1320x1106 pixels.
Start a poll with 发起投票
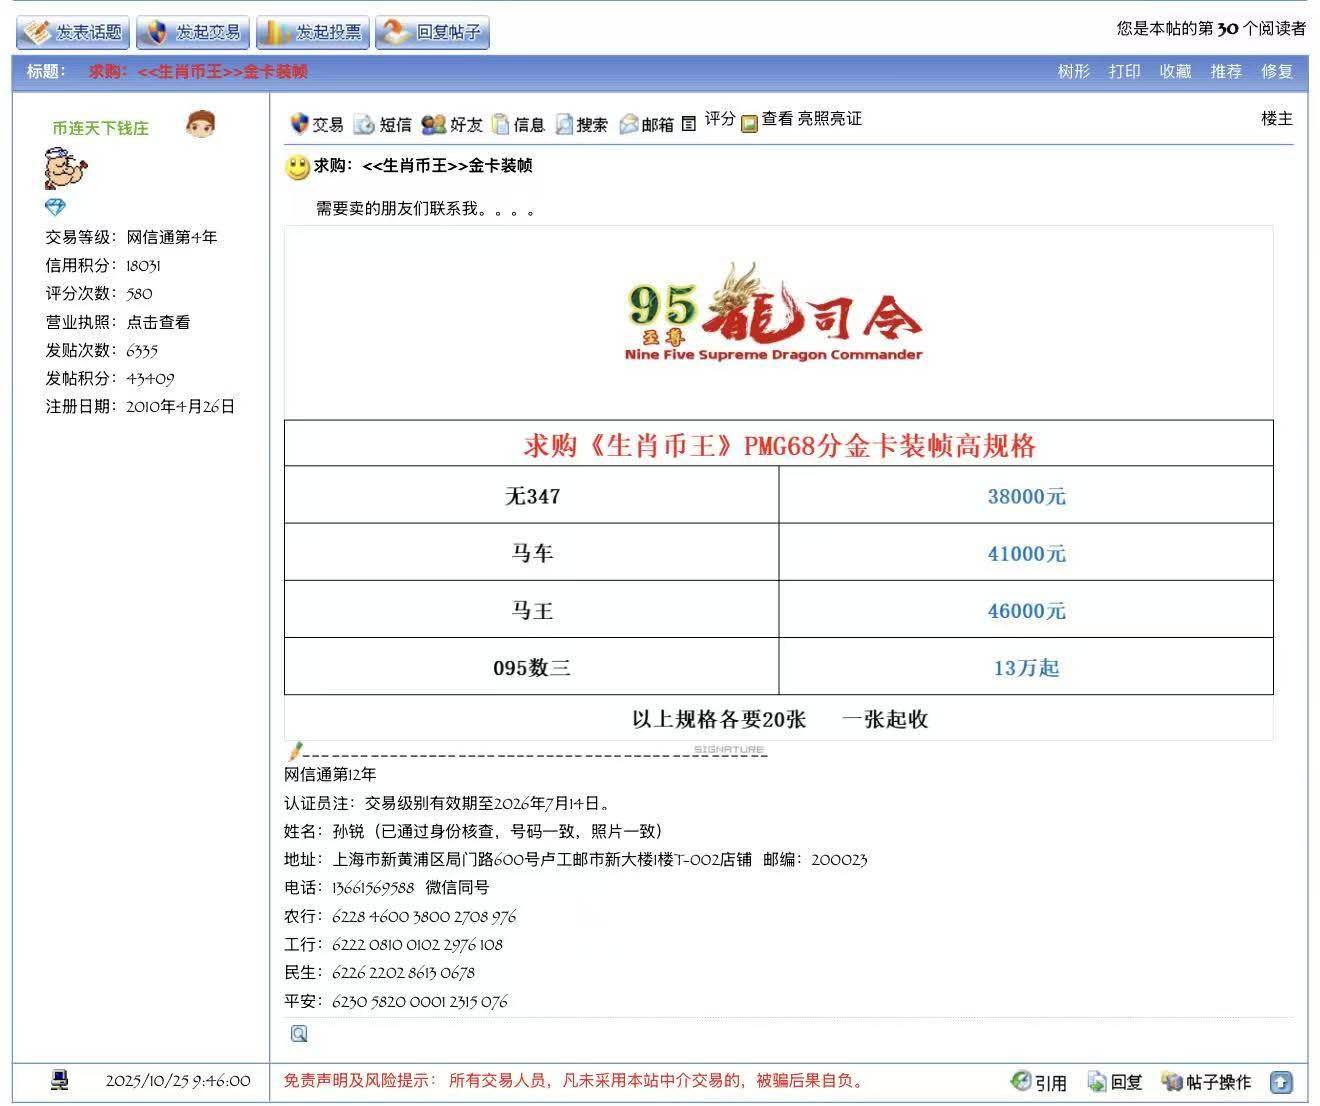click(313, 32)
